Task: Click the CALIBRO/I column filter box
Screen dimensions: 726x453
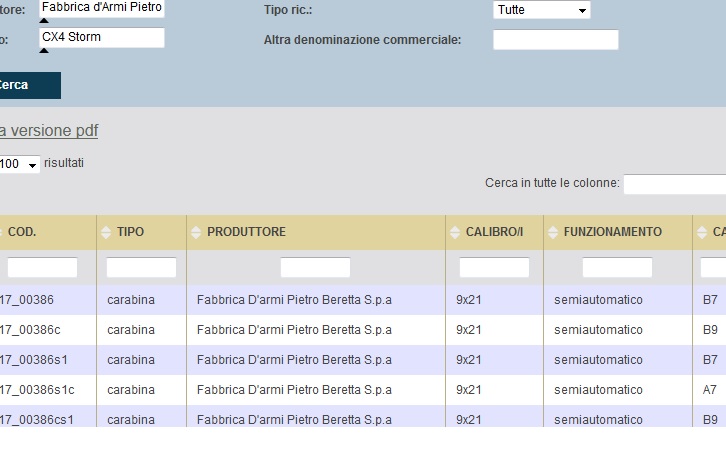Action: pyautogui.click(x=494, y=267)
